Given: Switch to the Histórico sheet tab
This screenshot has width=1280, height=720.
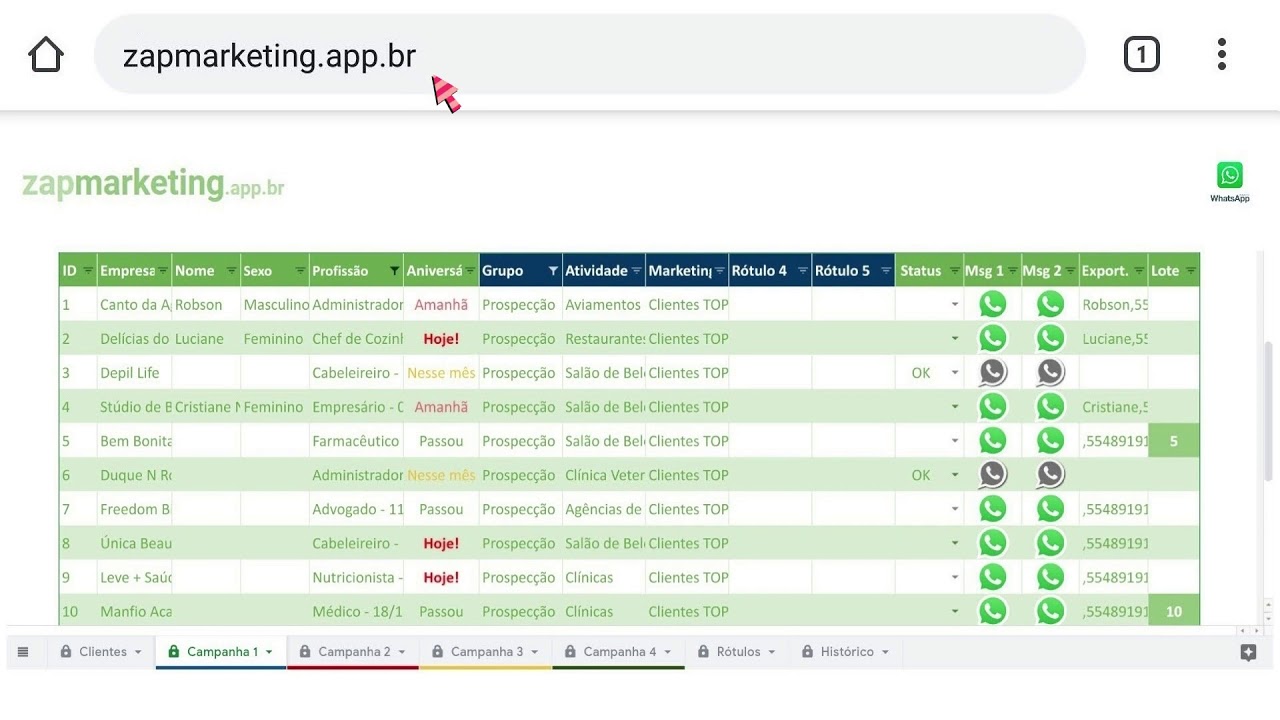Looking at the screenshot, I should point(846,652).
